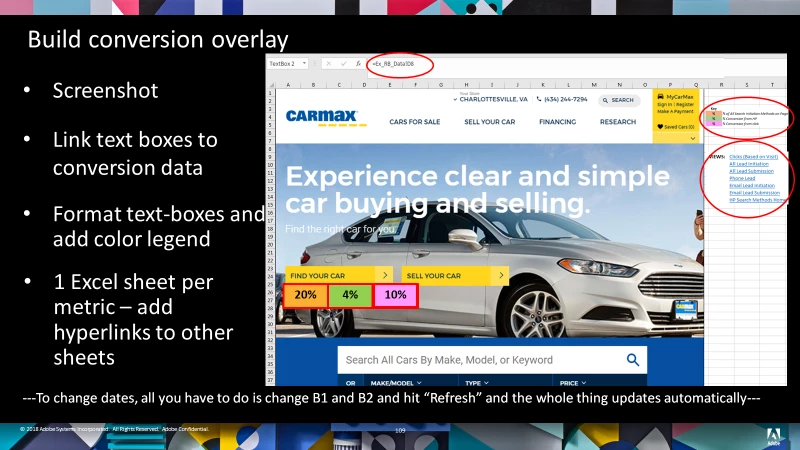The height and width of the screenshot is (450, 800).
Task: Click the phone number (434) 244-7294
Action: click(x=565, y=99)
